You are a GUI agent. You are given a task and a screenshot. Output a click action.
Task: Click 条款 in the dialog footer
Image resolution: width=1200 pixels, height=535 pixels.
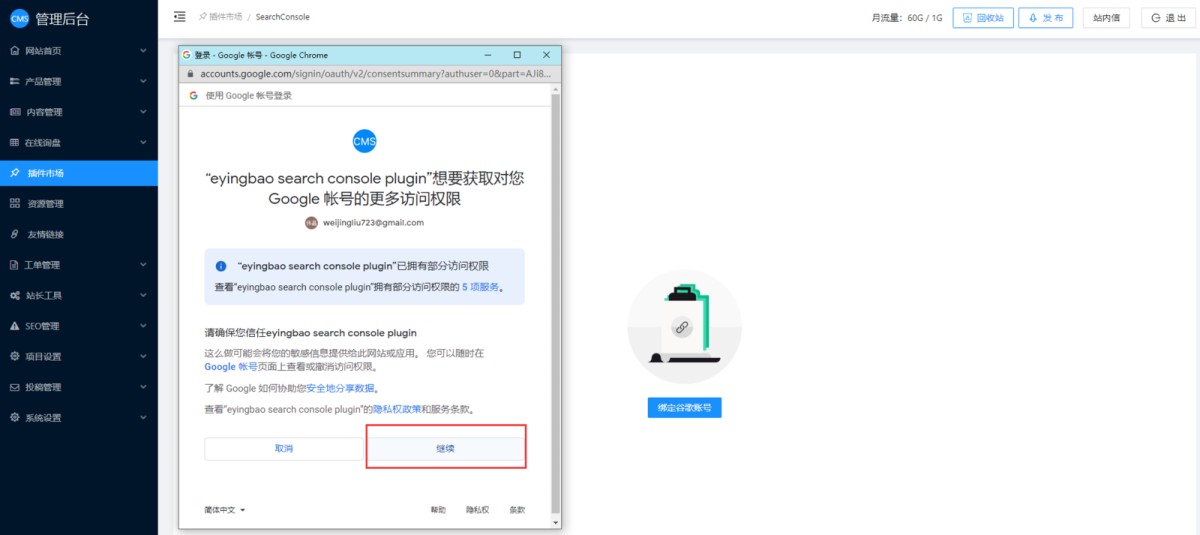tap(517, 510)
